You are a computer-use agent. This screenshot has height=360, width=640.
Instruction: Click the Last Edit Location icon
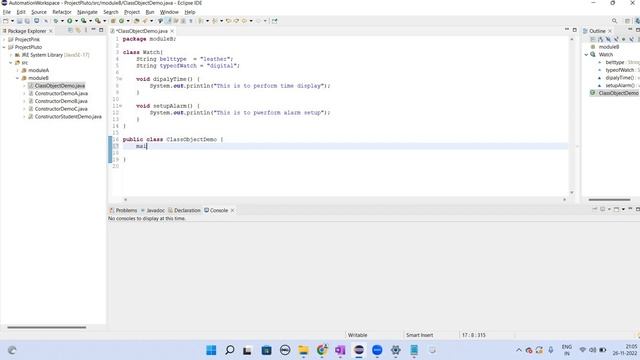pyautogui.click(x=228, y=21)
